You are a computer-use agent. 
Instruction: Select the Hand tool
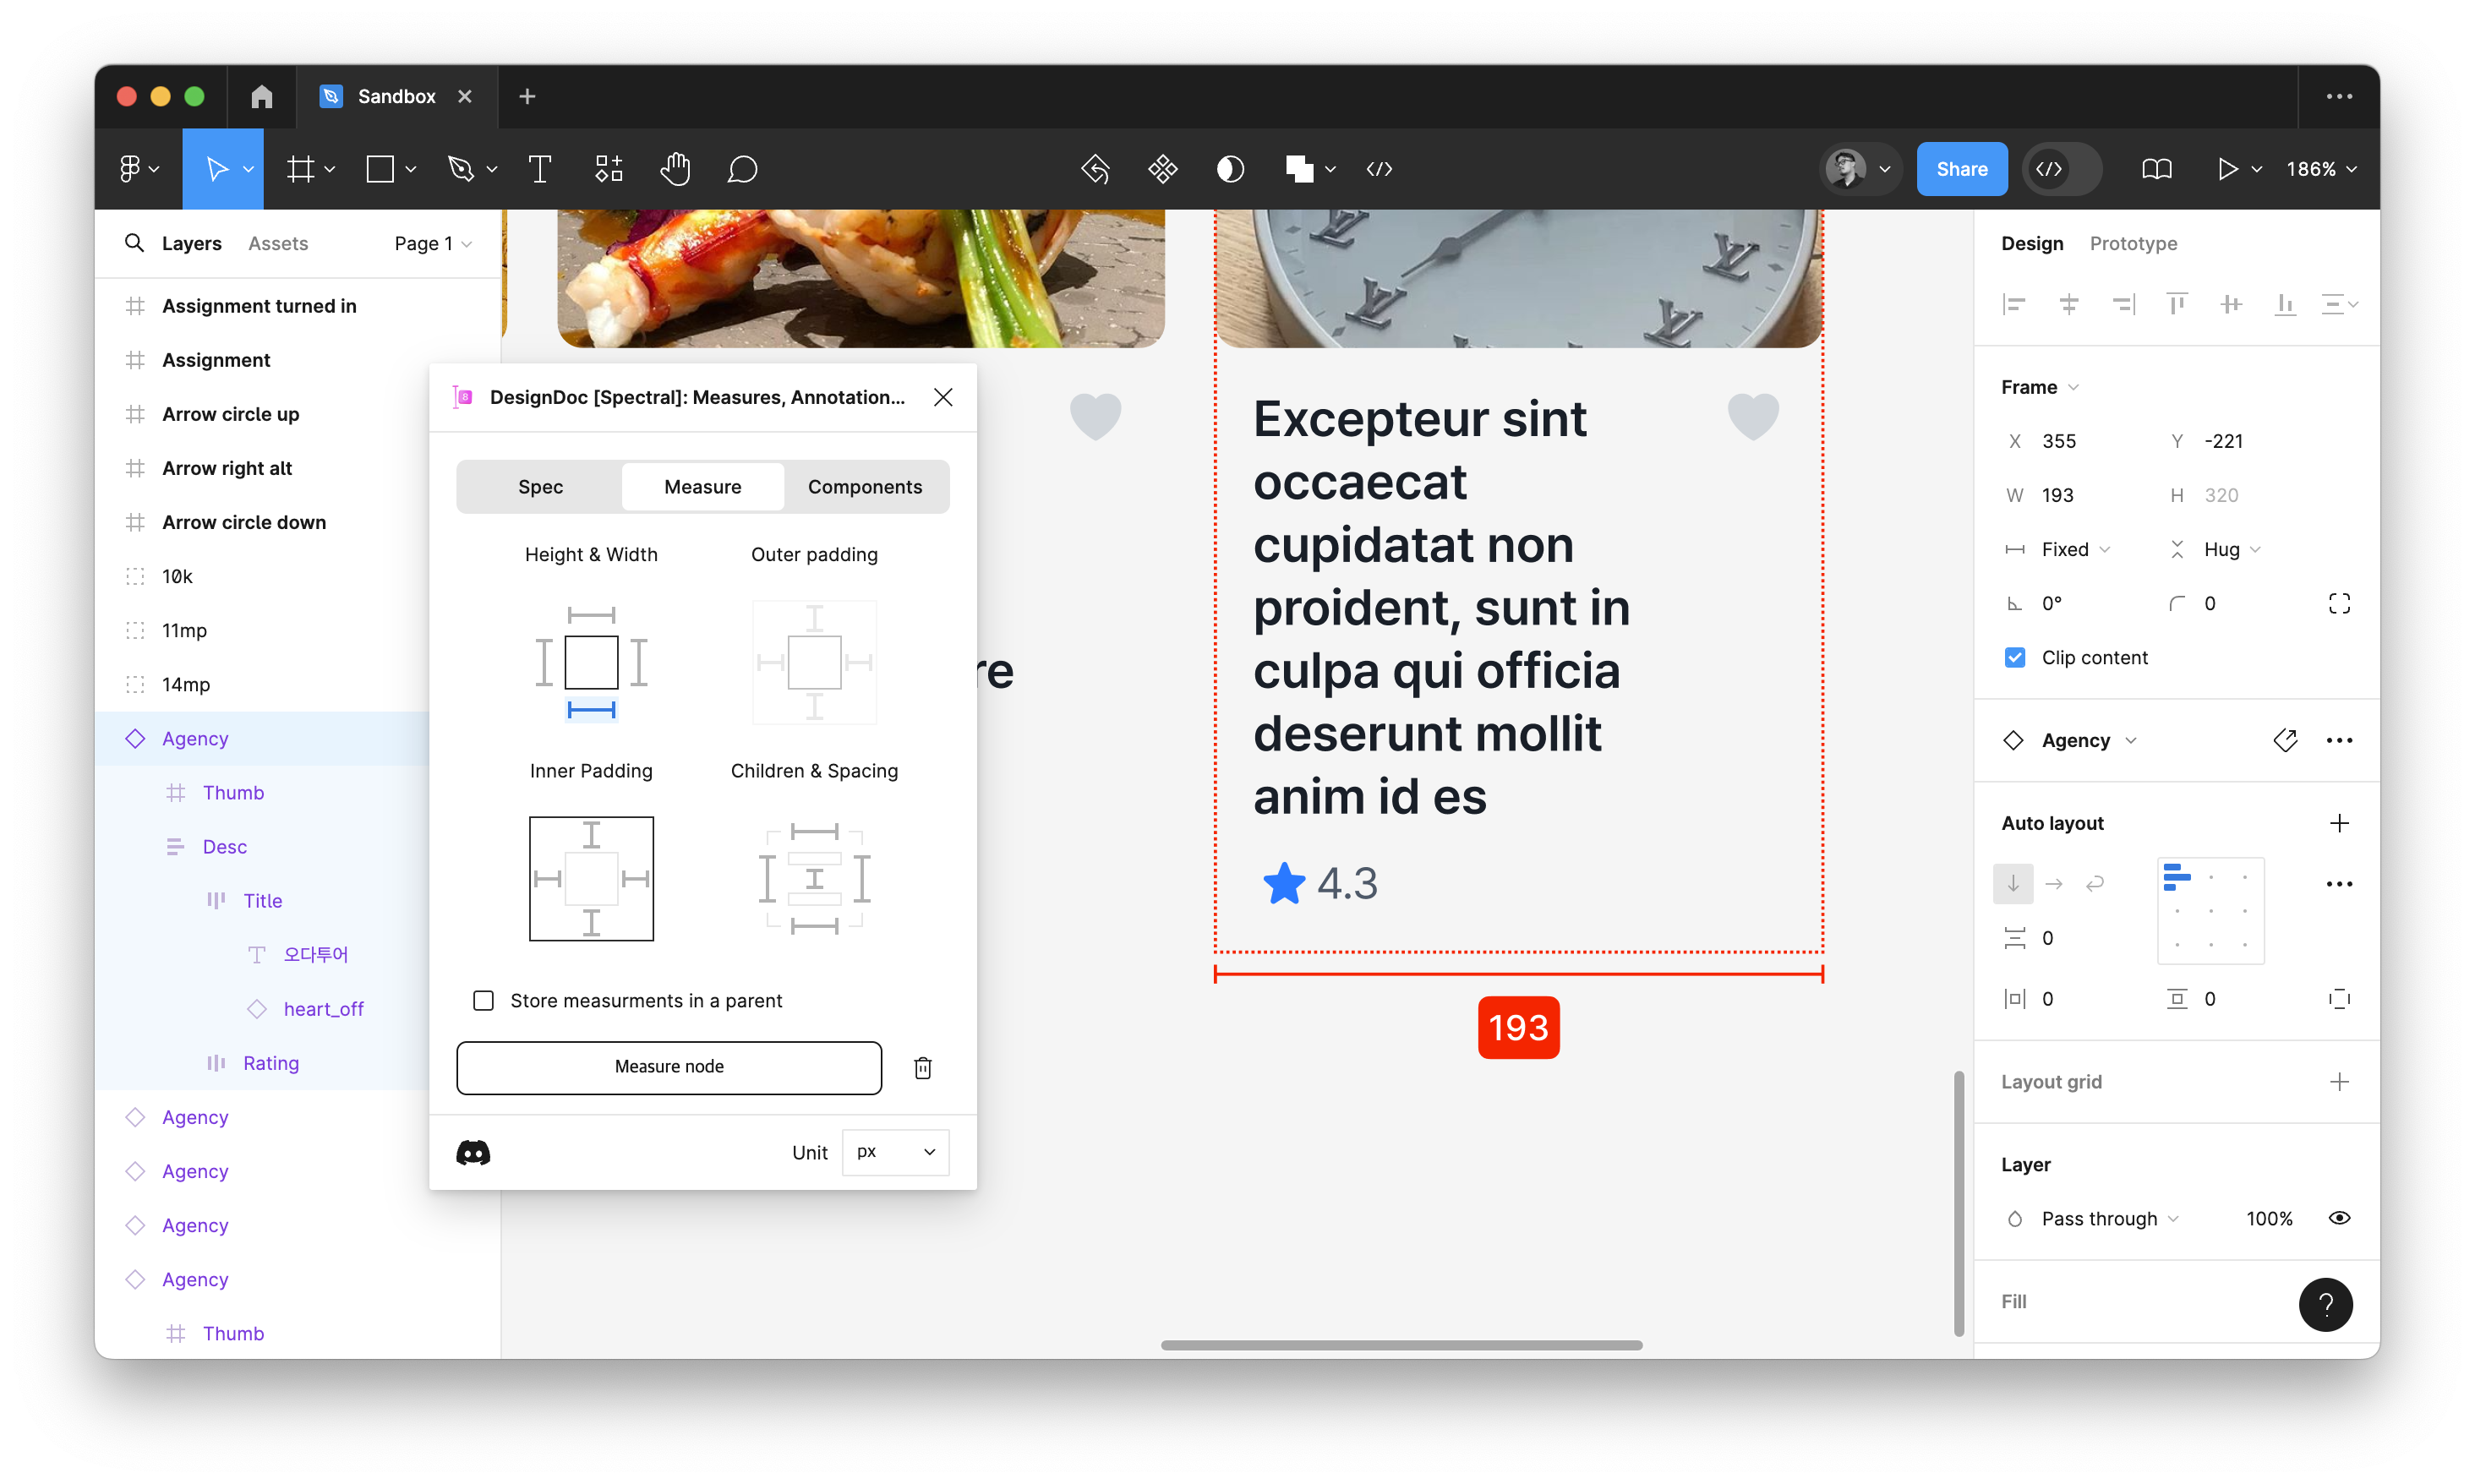(x=676, y=169)
